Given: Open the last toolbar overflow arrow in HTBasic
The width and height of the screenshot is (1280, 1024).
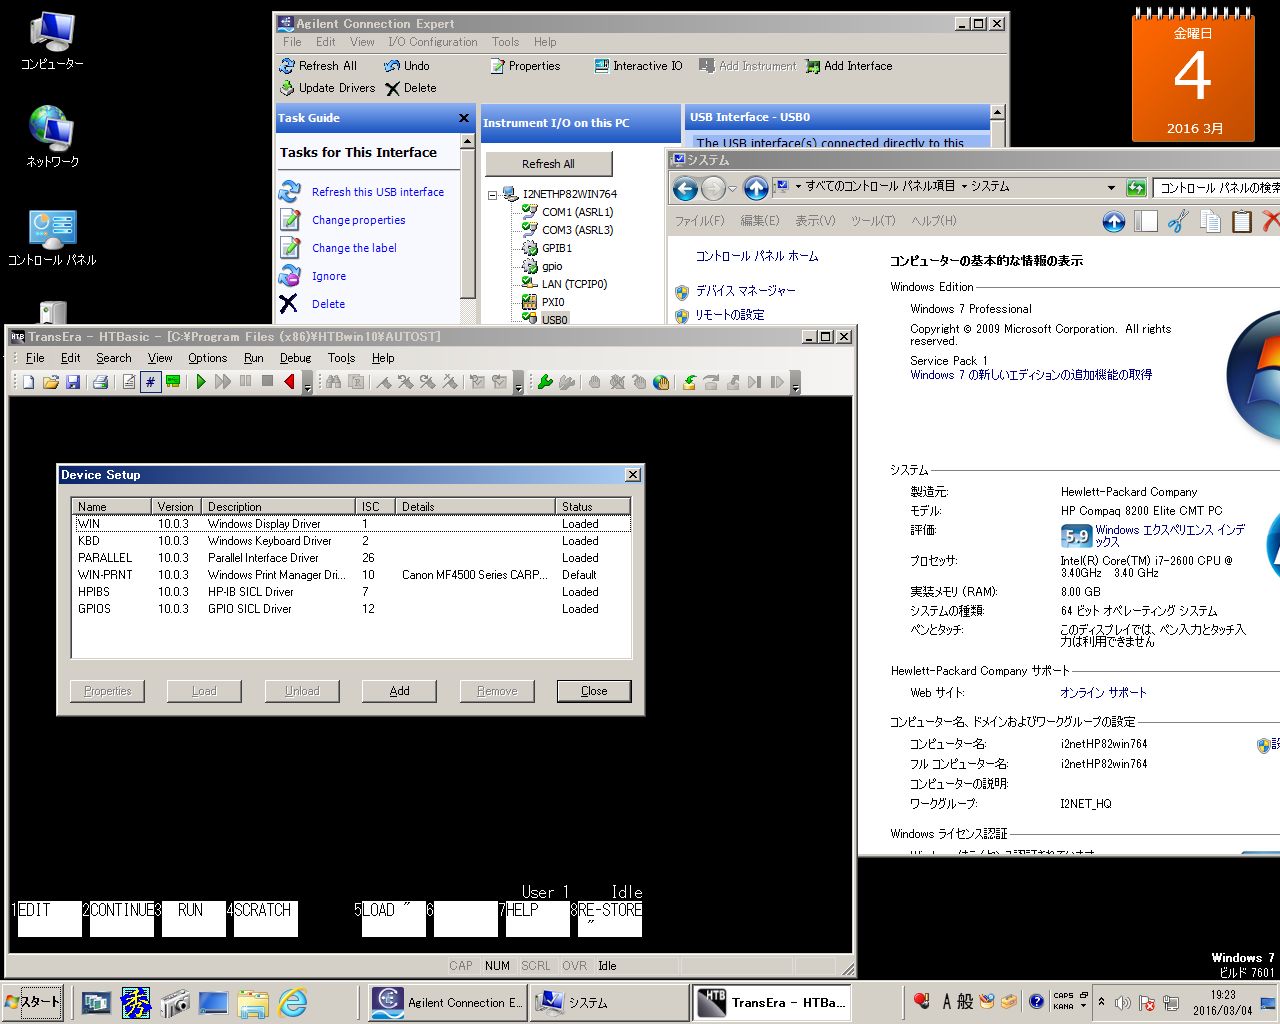Looking at the screenshot, I should [x=795, y=385].
